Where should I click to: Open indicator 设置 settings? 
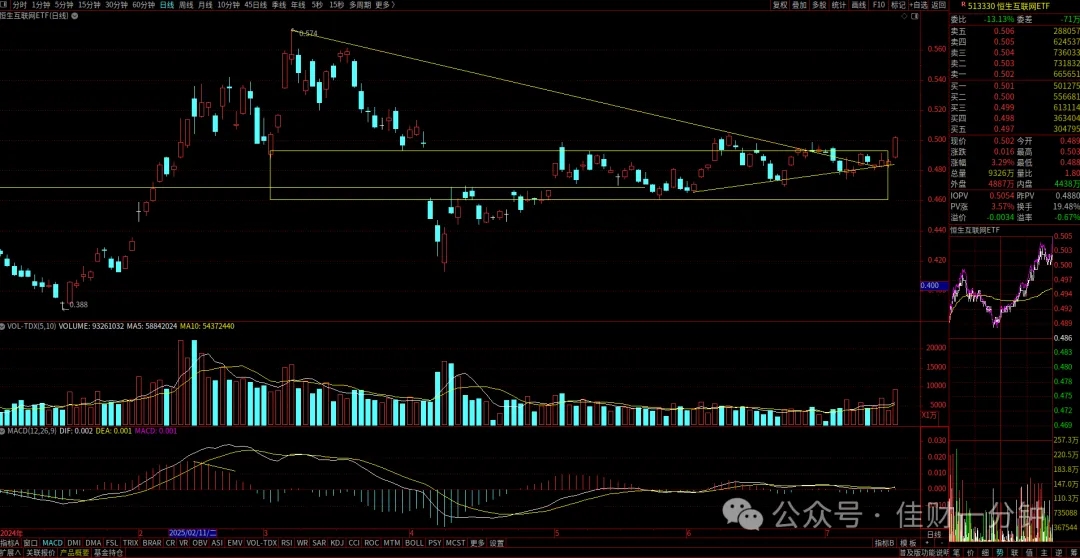point(497,543)
